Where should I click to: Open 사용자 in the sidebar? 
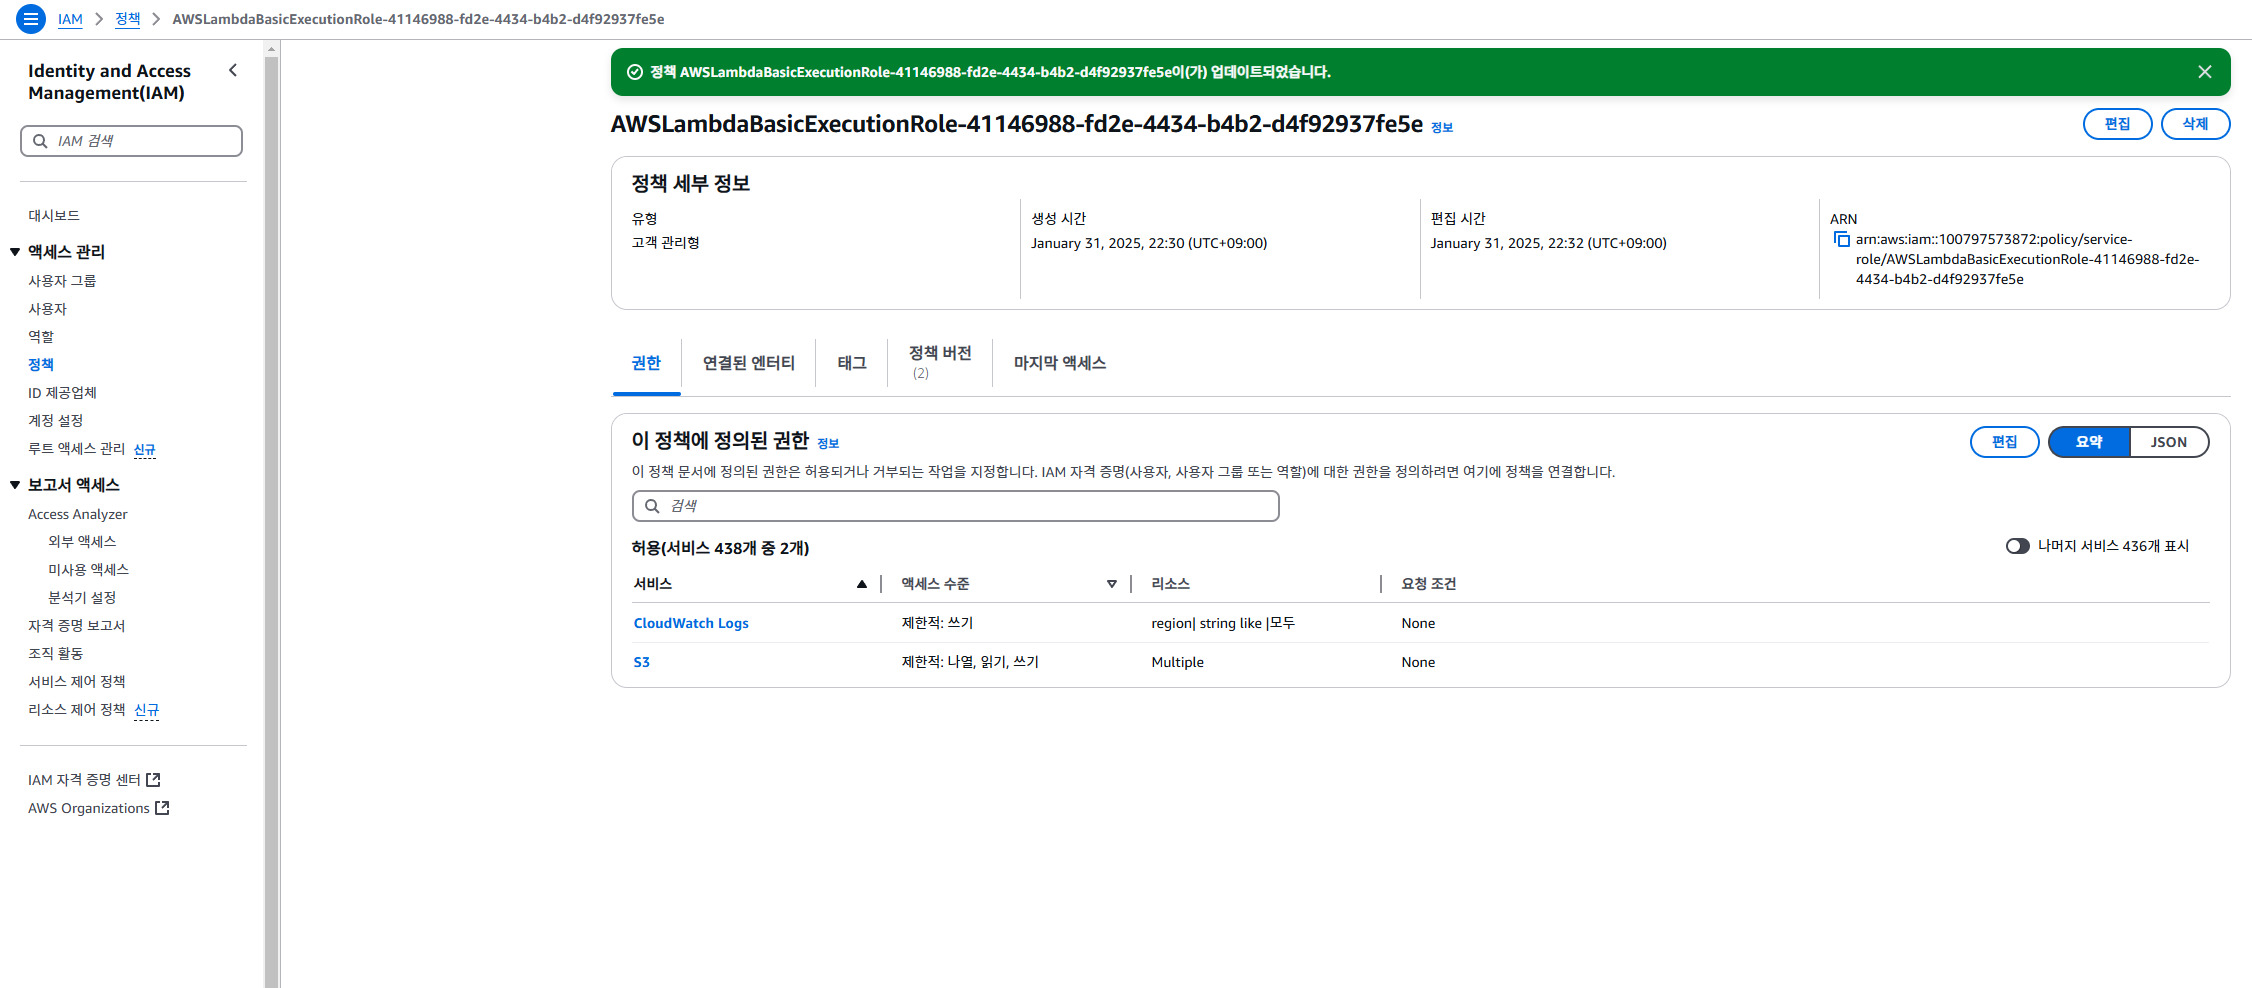pyautogui.click(x=47, y=309)
